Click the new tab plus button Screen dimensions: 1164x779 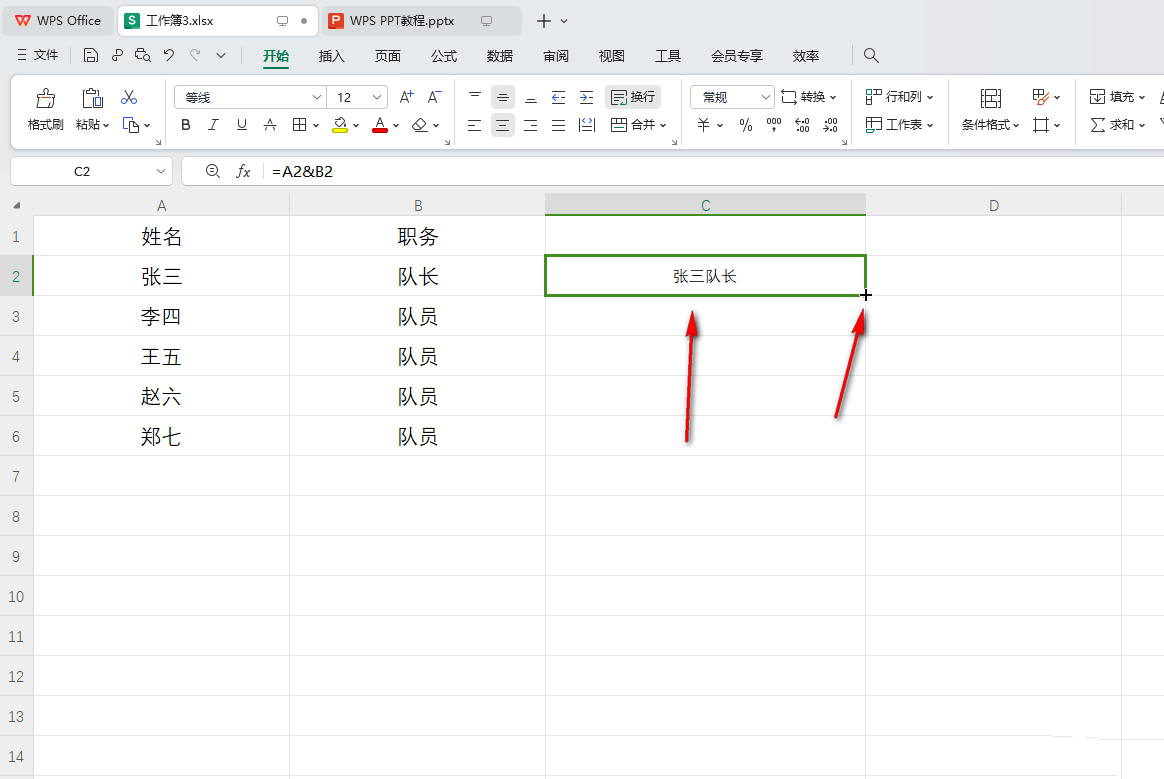point(543,21)
